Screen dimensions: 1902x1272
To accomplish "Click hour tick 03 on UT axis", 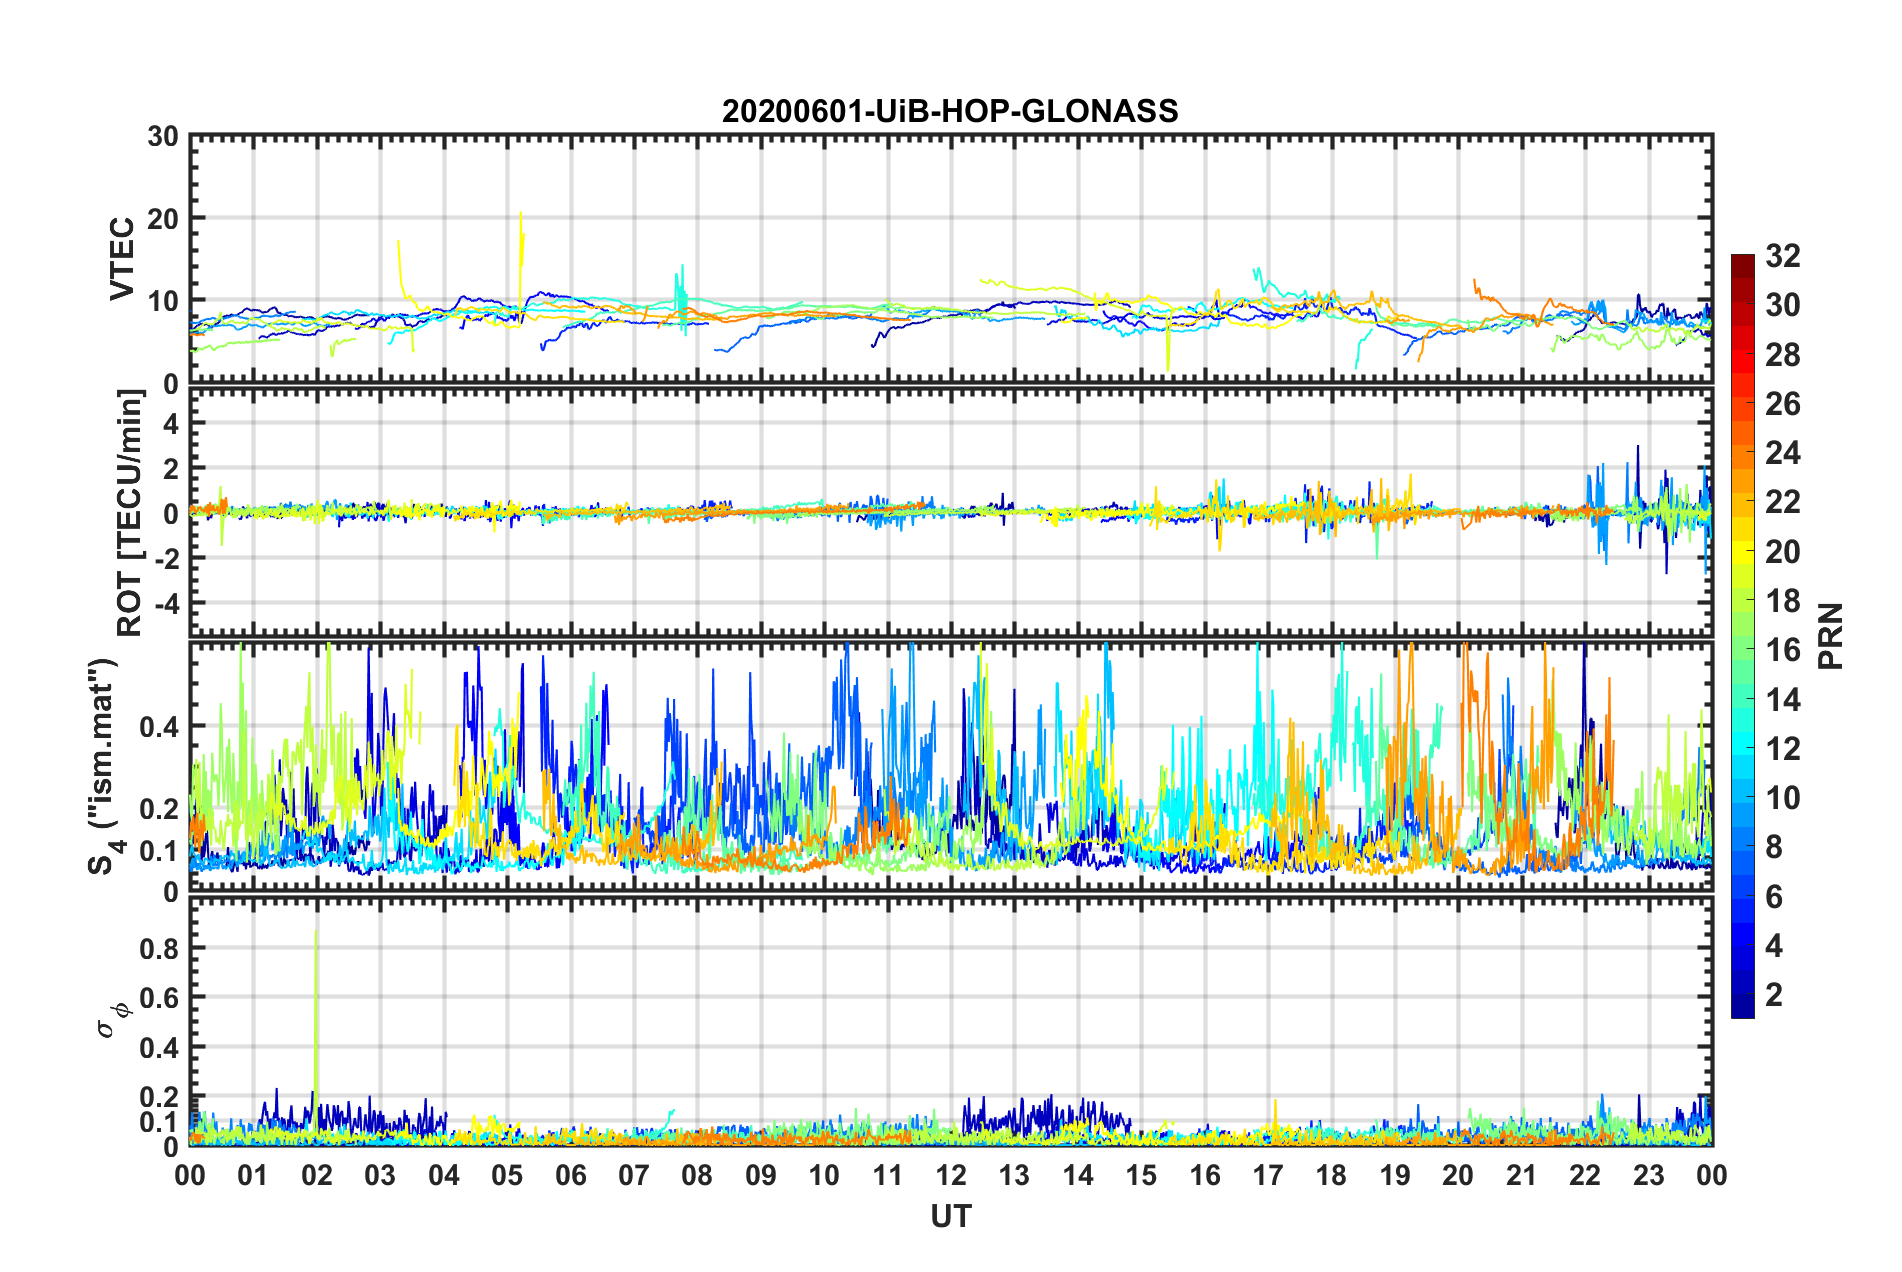I will coord(380,1175).
